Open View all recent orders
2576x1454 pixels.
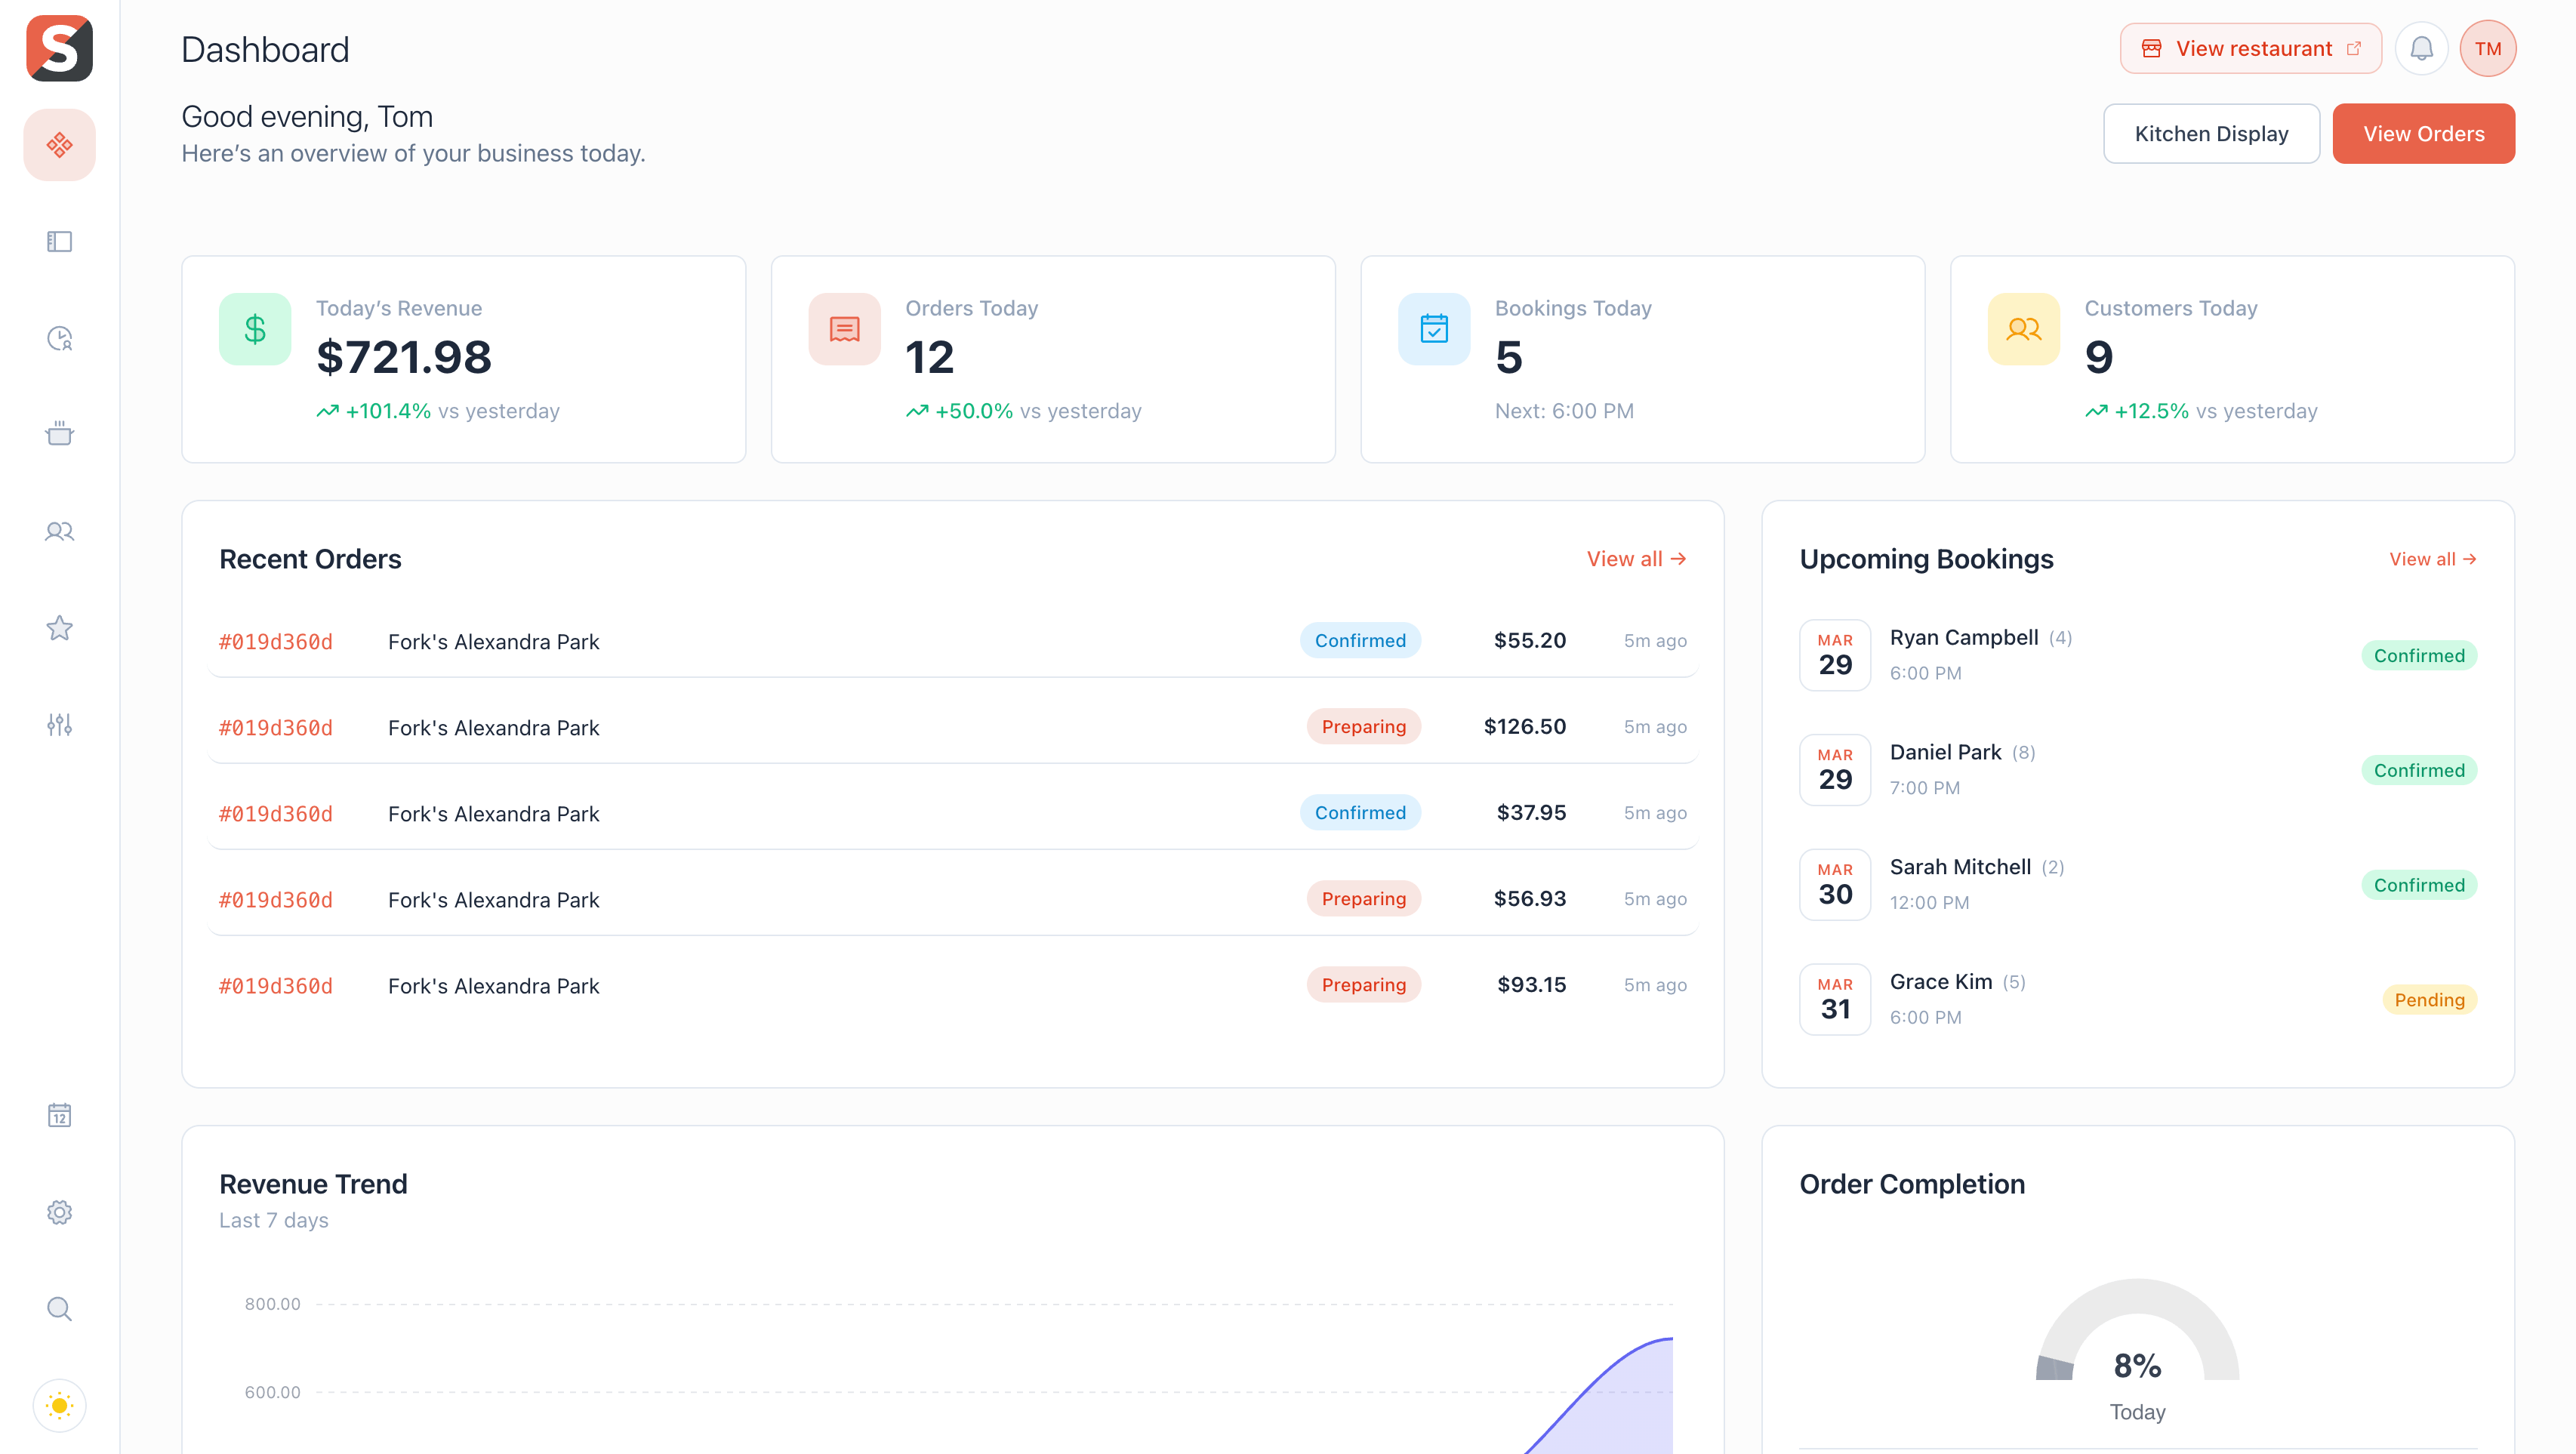(x=1635, y=559)
